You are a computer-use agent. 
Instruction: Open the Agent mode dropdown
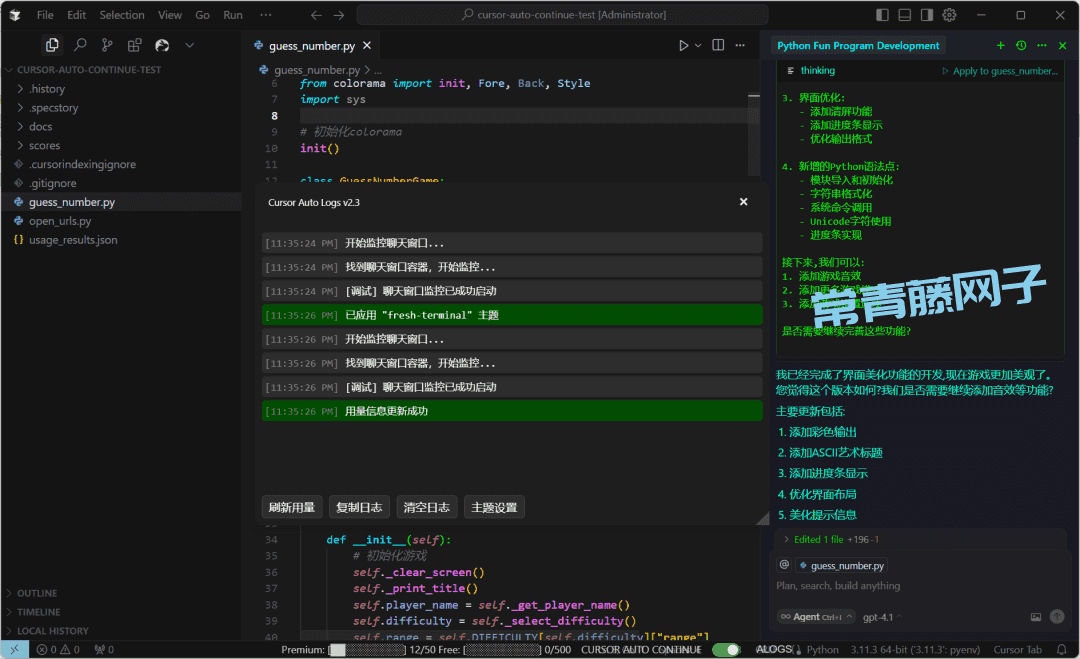coord(811,617)
